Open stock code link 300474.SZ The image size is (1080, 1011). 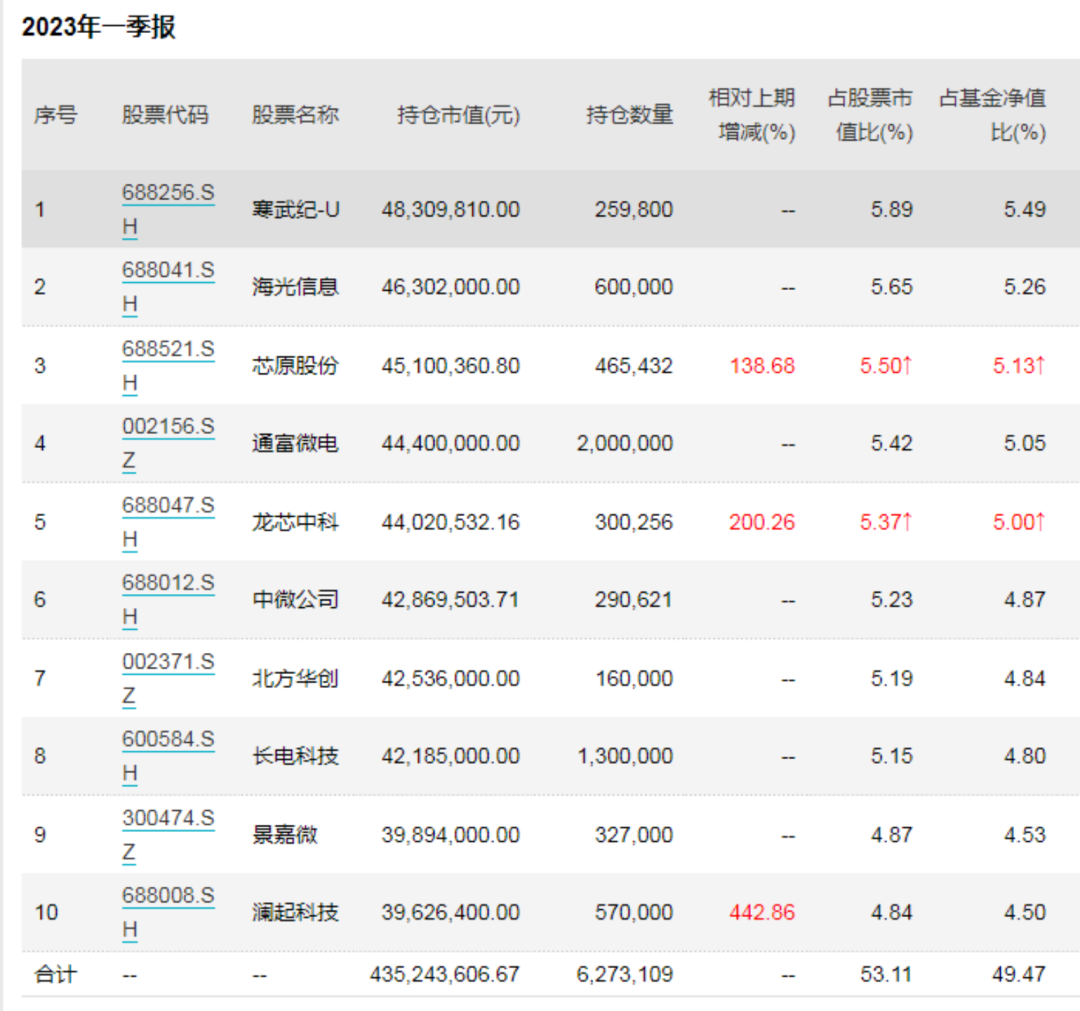pyautogui.click(x=168, y=835)
